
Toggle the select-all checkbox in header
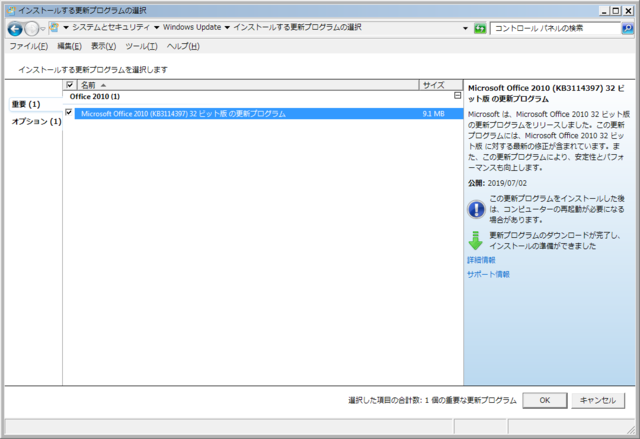(x=70, y=84)
